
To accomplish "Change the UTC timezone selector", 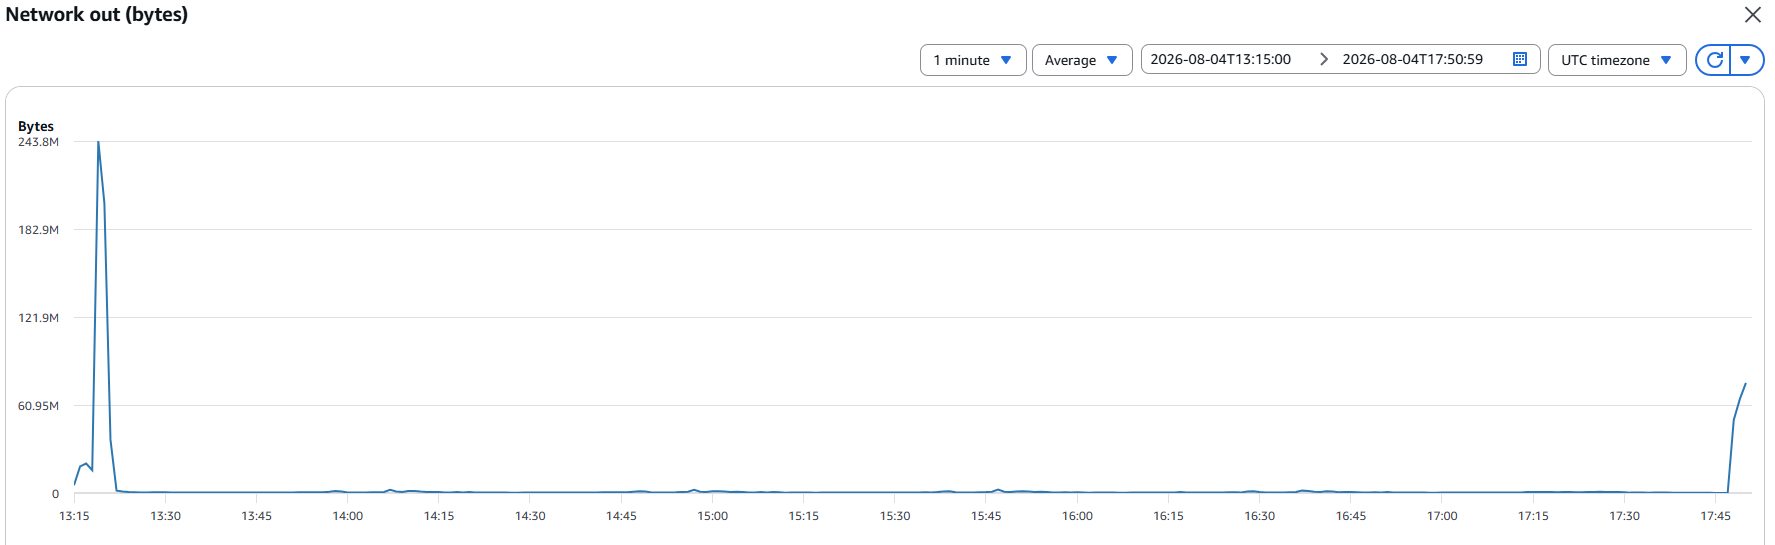I will (x=1617, y=60).
